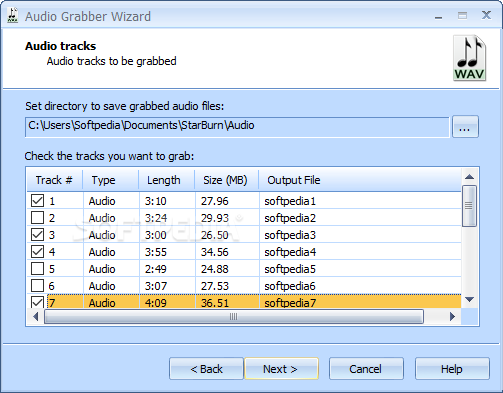
Task: Sort by Length column header
Action: click(x=167, y=180)
